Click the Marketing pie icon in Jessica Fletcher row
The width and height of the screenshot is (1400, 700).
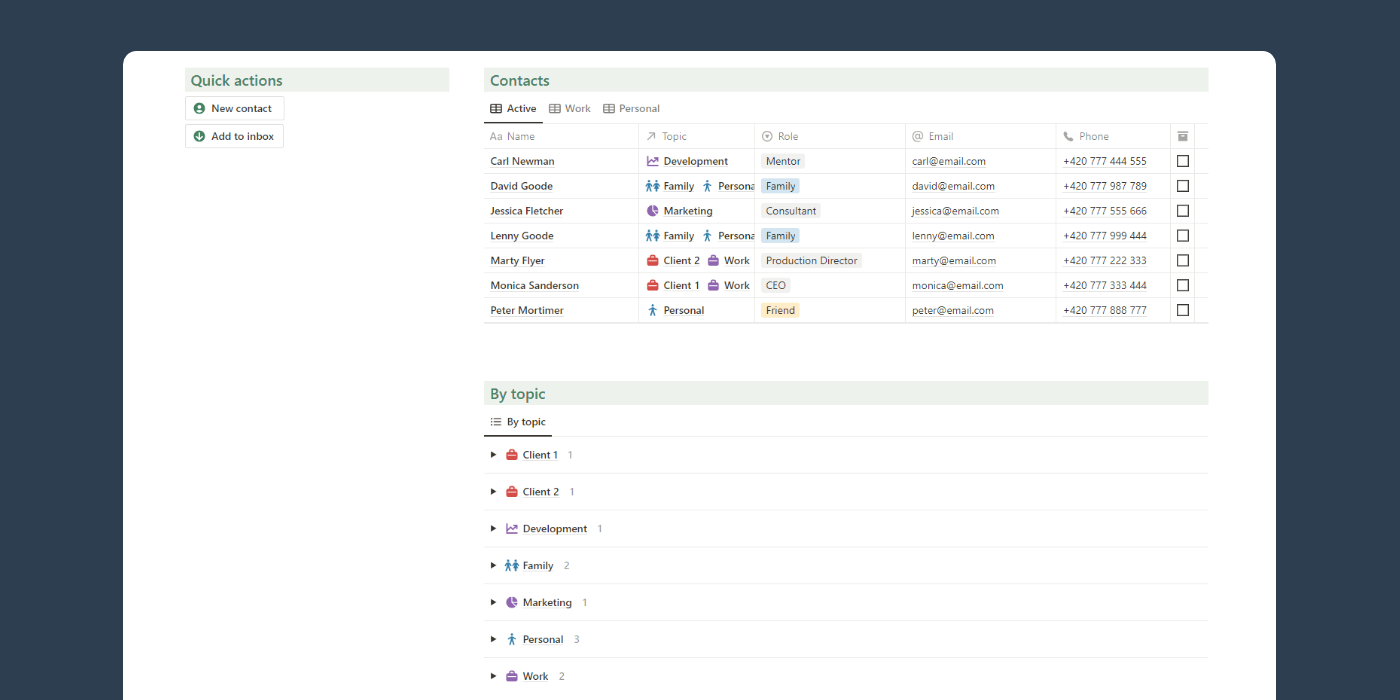point(653,211)
